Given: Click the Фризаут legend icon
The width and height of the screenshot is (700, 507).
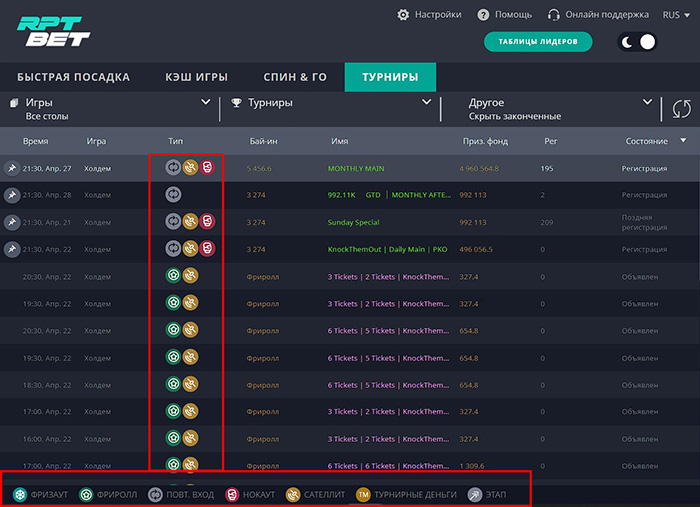Looking at the screenshot, I should coord(21,494).
